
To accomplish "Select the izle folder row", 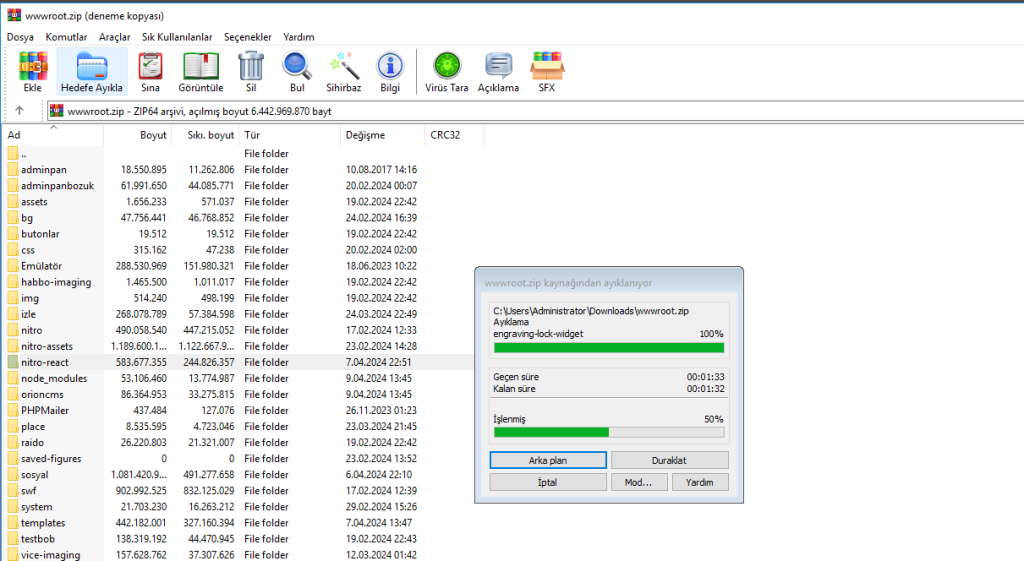I will click(x=238, y=314).
